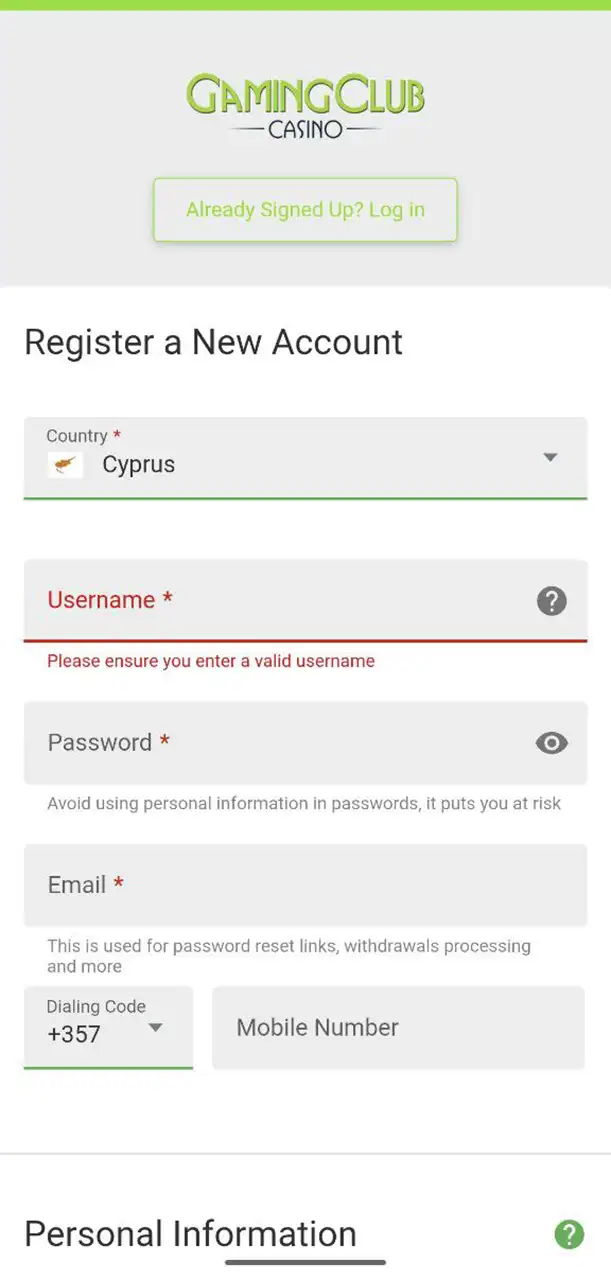
Task: Click the invalid username error message
Action: [211, 661]
